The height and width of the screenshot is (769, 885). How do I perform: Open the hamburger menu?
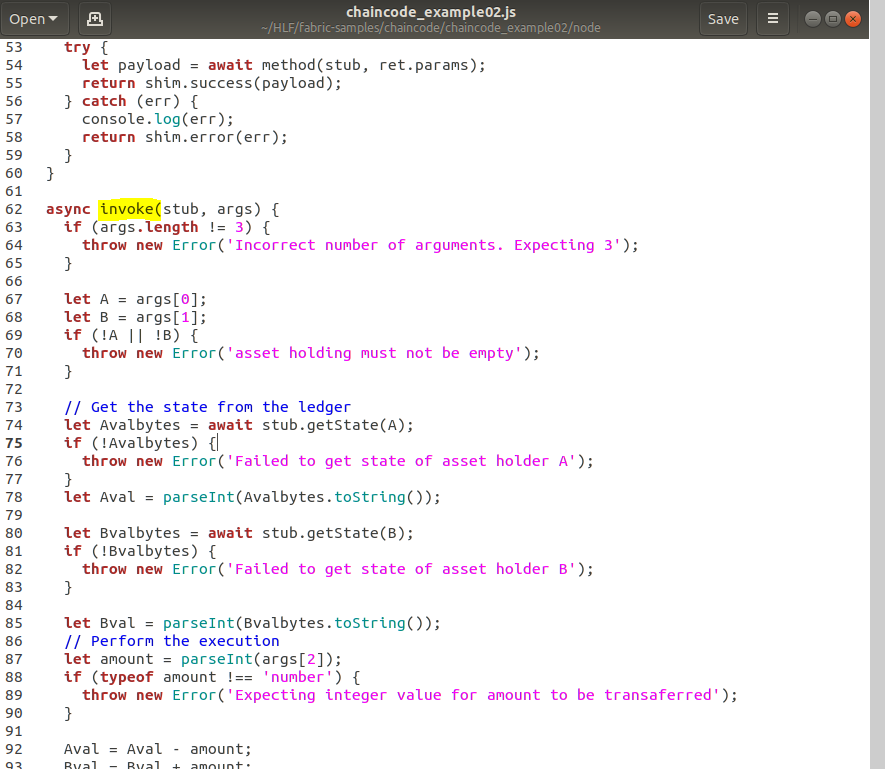[773, 19]
